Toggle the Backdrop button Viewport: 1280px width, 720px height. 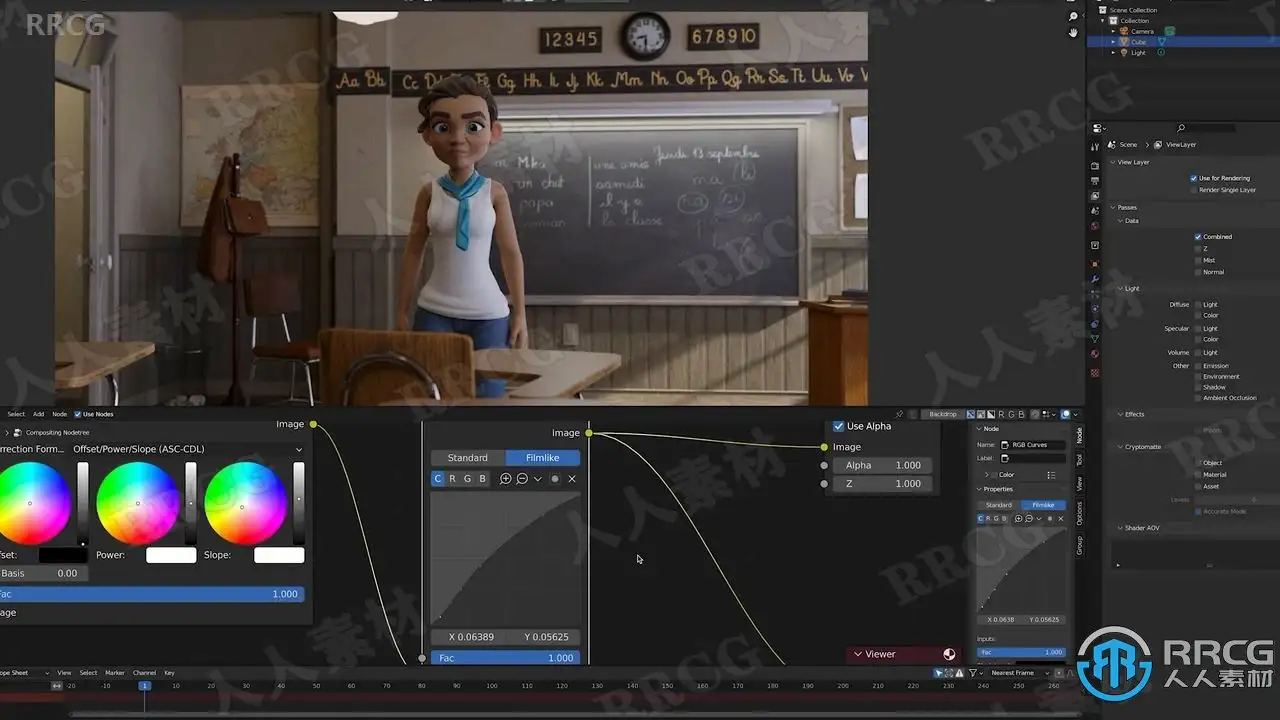tap(943, 414)
